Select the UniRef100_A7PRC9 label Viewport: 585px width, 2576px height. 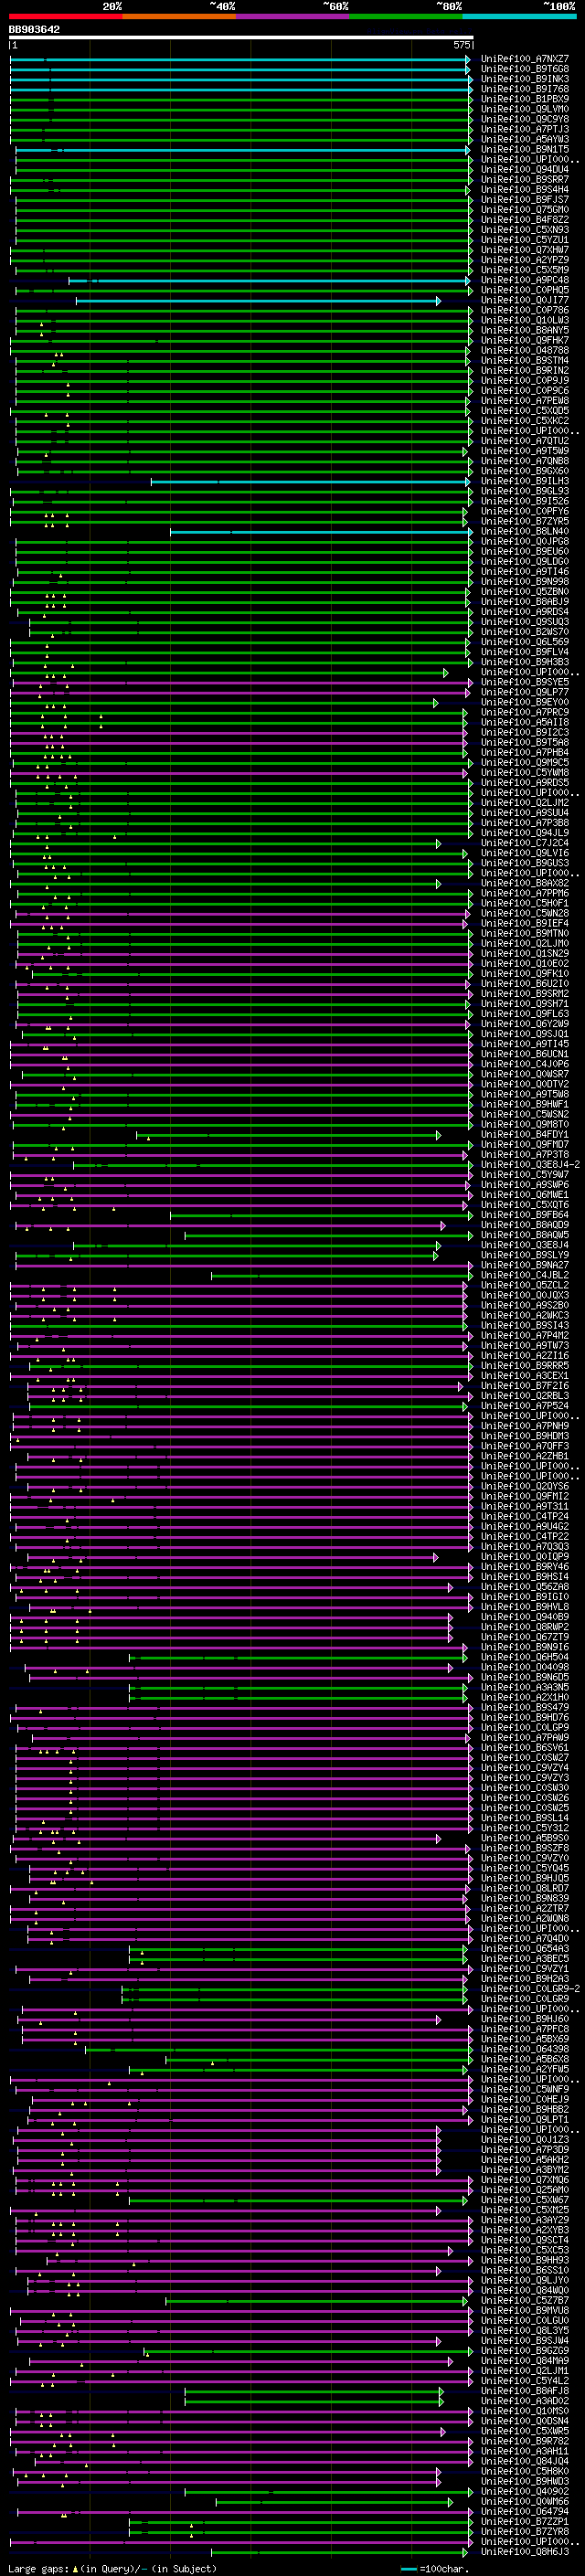[x=525, y=712]
